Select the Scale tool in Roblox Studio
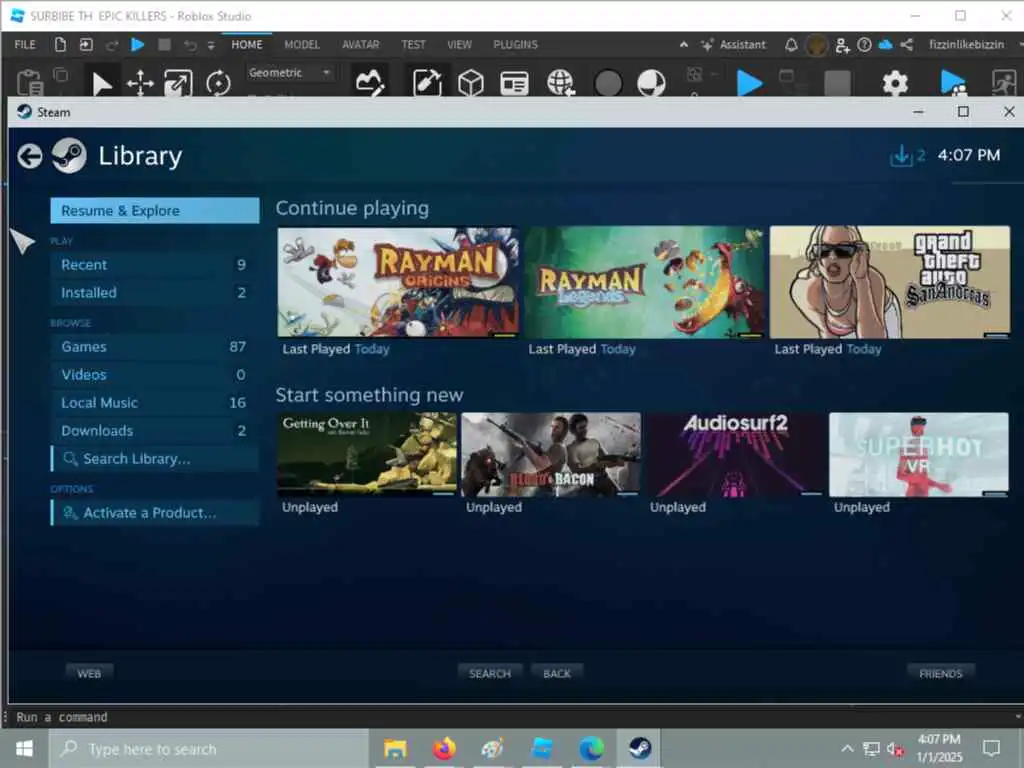Viewport: 1024px width, 768px height. pos(178,84)
